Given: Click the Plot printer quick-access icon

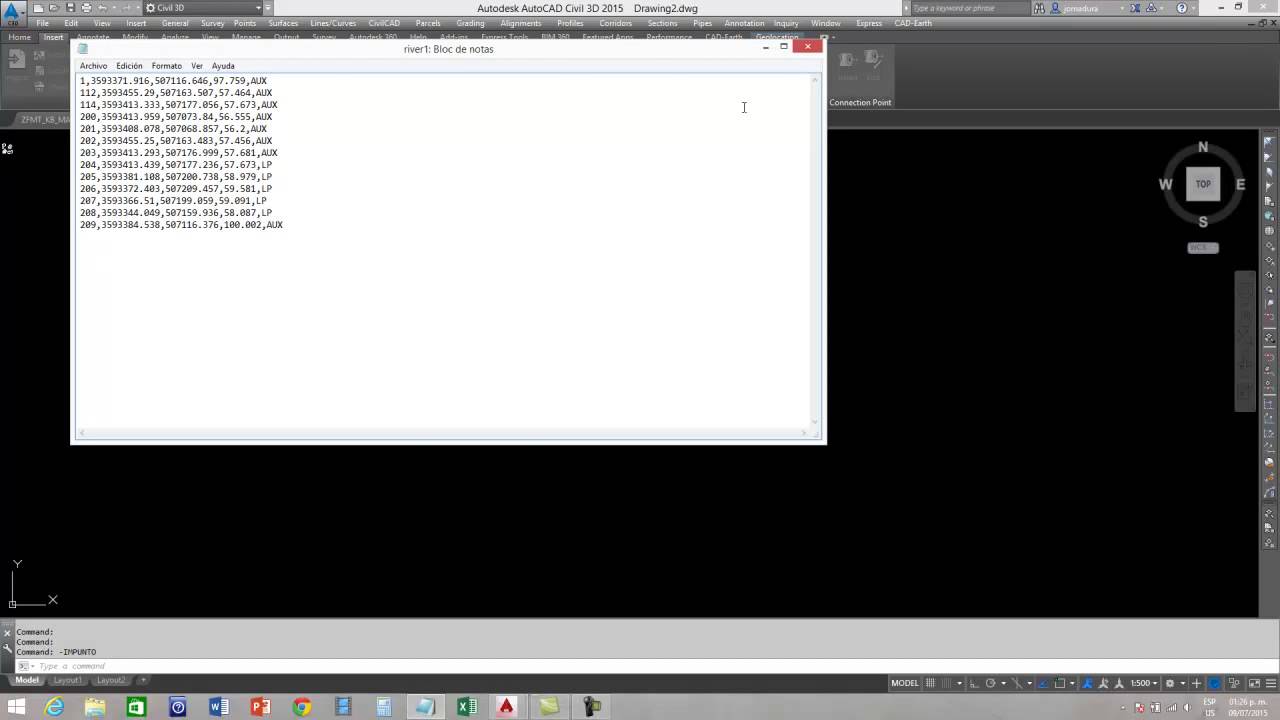Looking at the screenshot, I should tap(86, 8).
